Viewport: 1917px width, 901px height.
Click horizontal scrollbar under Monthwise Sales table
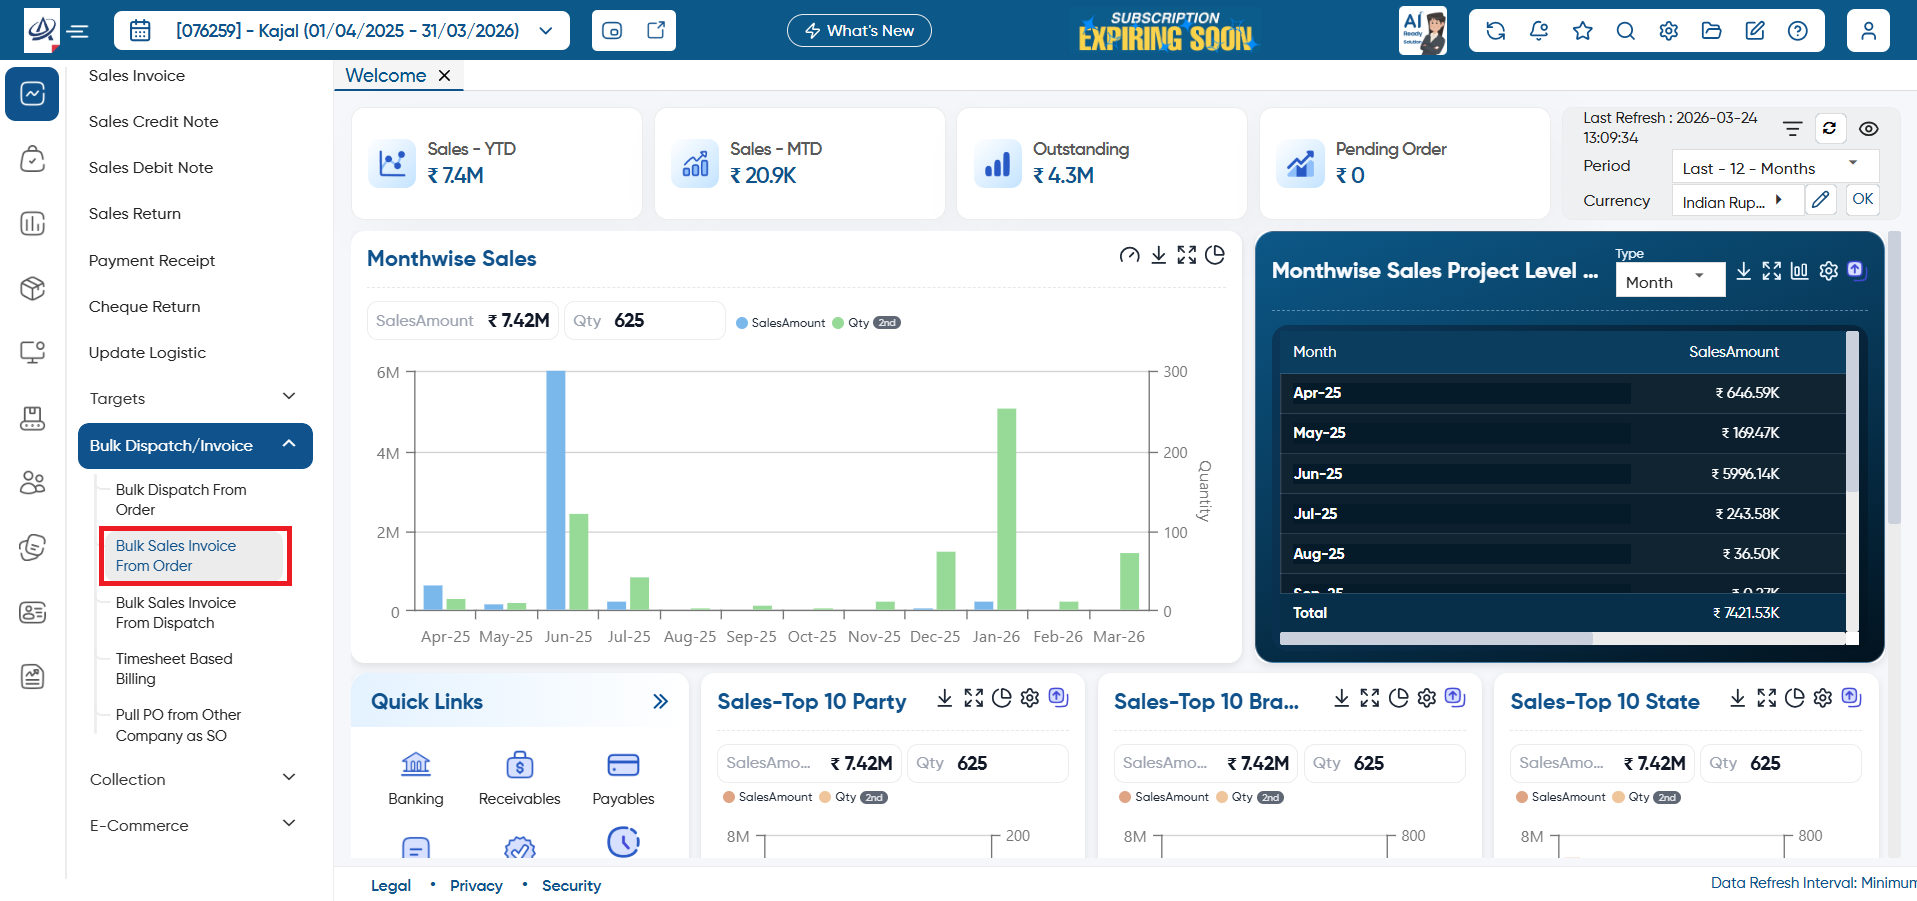[x=1436, y=638]
